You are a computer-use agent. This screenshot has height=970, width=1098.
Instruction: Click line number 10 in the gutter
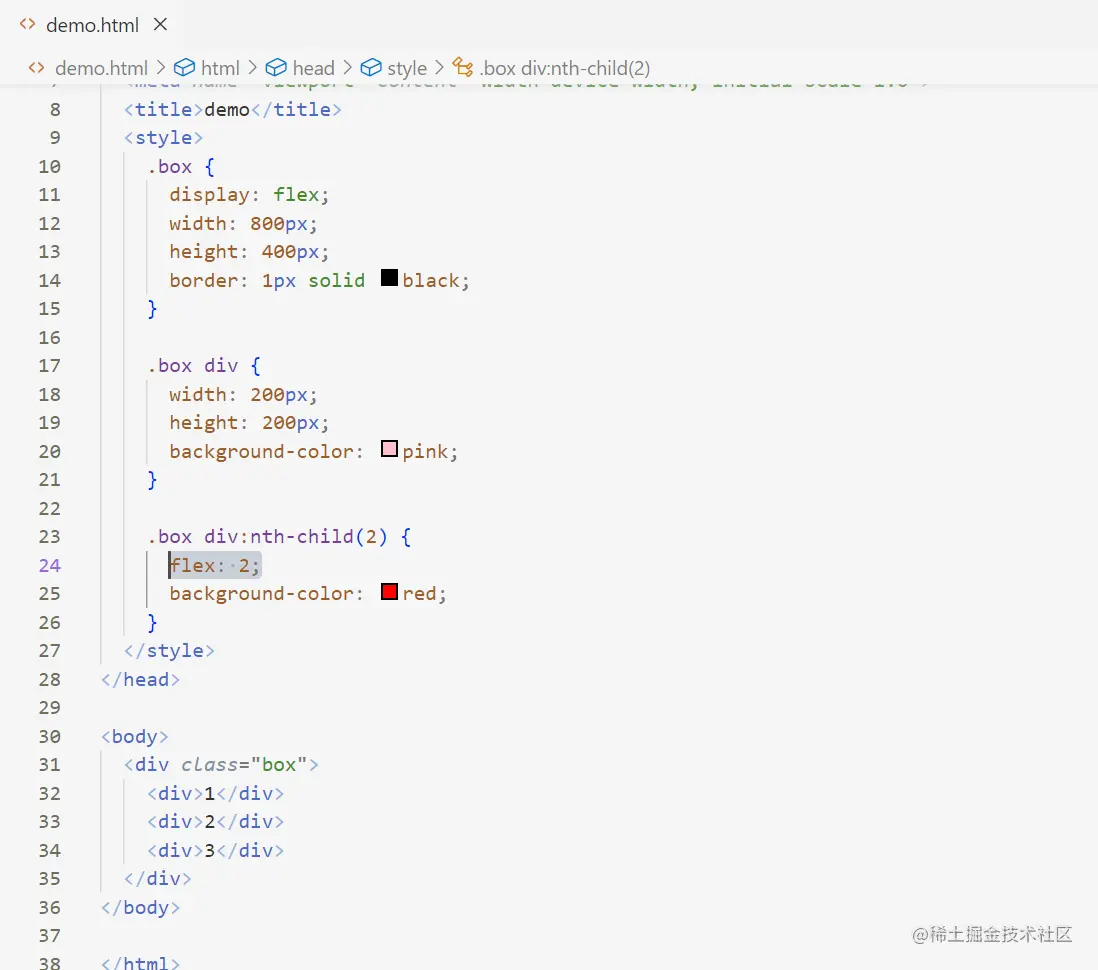[x=50, y=167]
